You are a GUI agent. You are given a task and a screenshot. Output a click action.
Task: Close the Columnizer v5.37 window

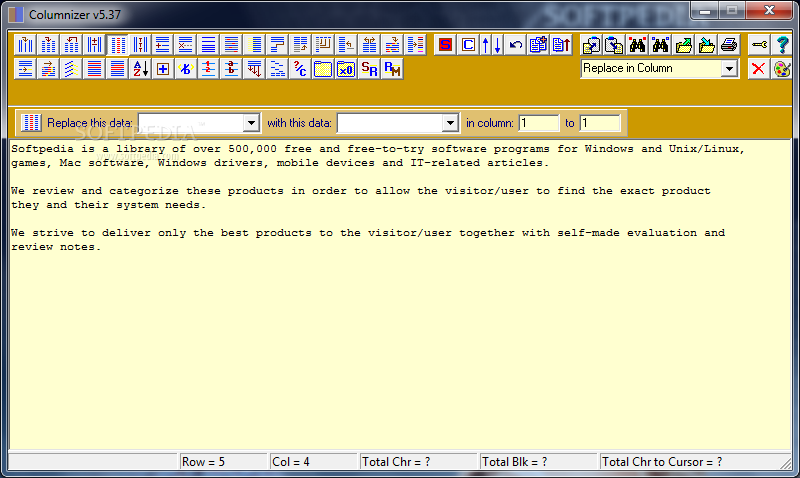point(769,10)
